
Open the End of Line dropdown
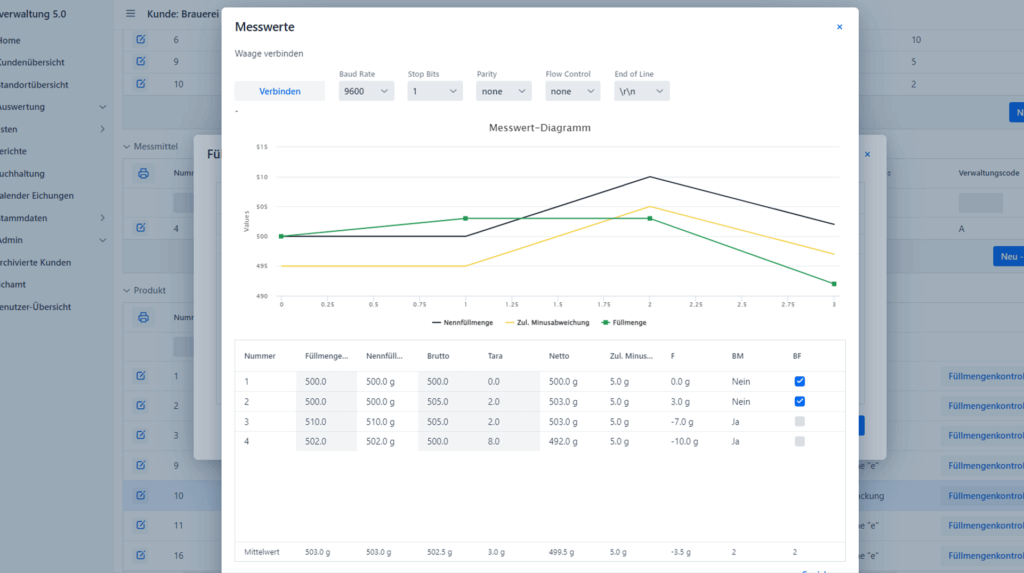641,91
